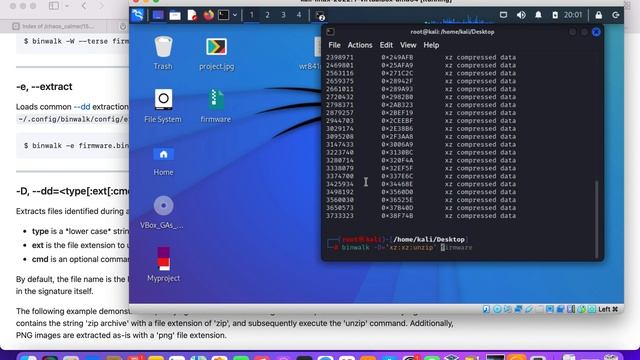Click the VirtualBox hard disk status icon

(x=486, y=309)
